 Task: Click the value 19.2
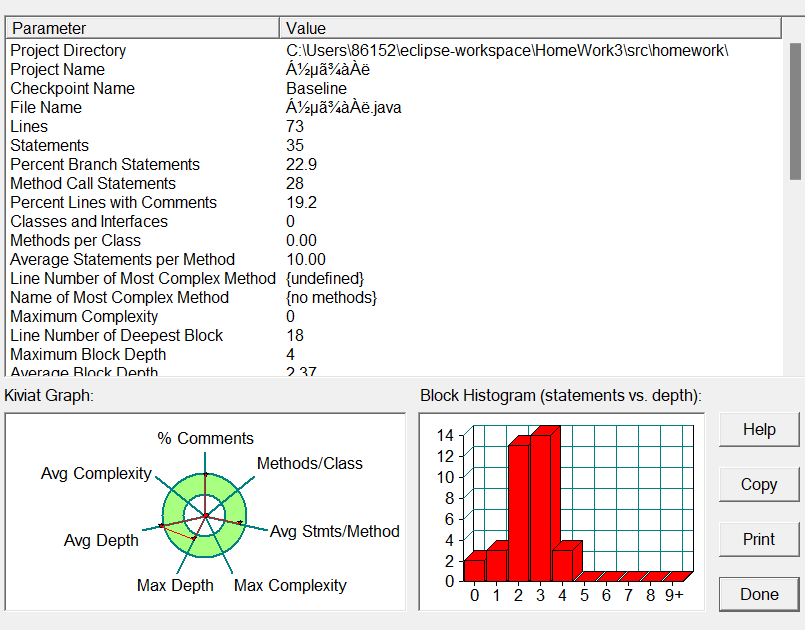(301, 202)
